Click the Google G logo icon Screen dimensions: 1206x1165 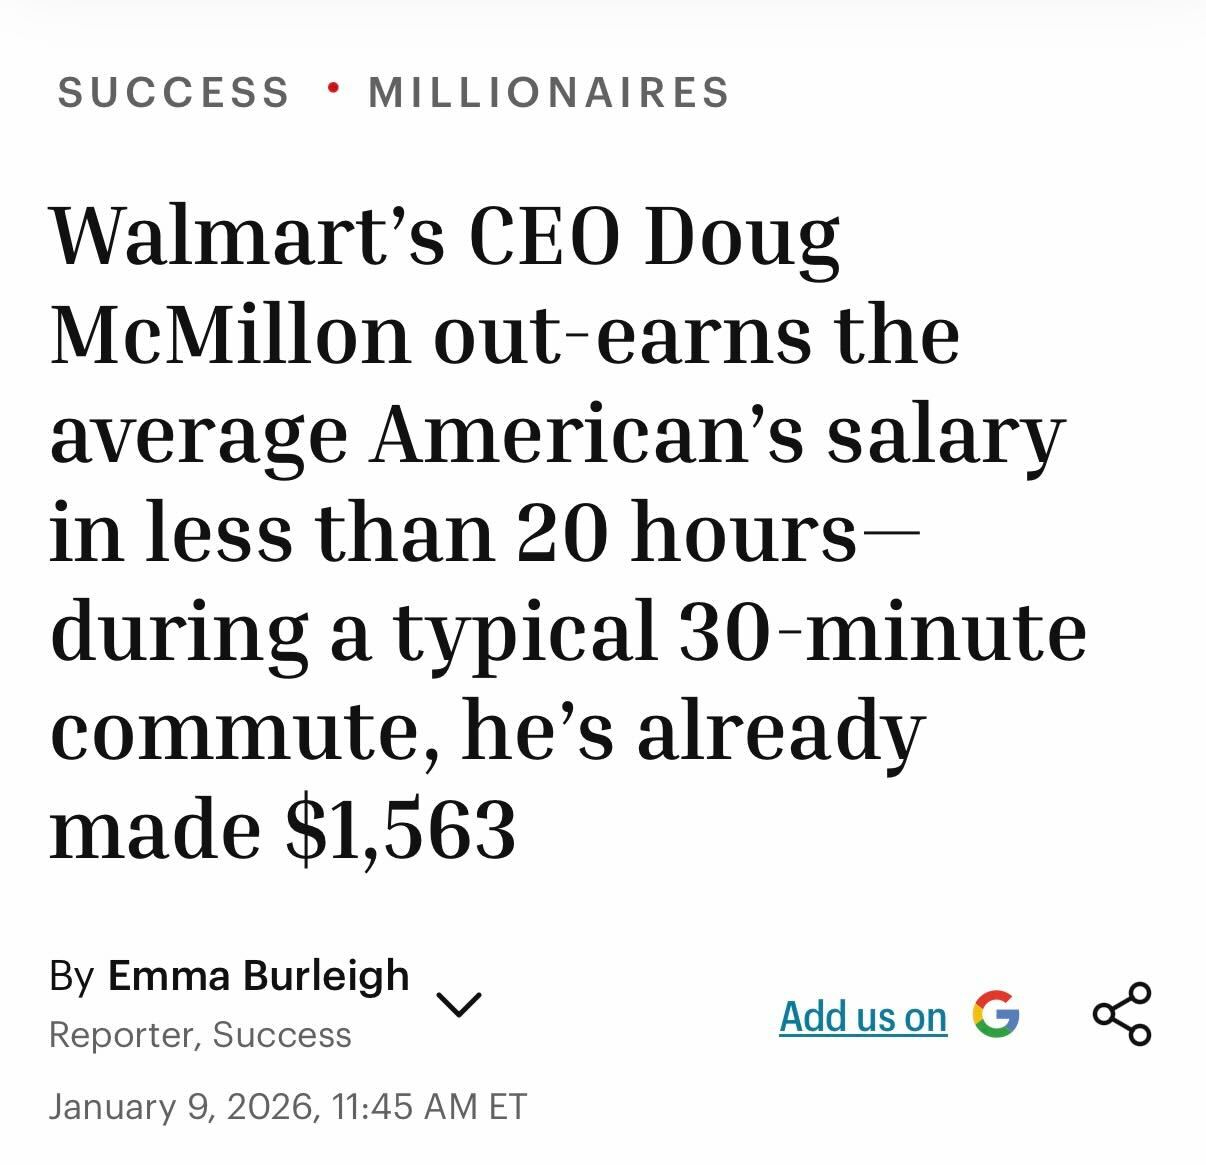coord(995,1015)
